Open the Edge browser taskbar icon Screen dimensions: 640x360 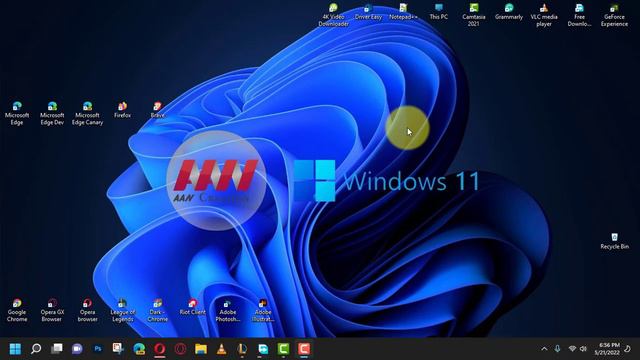coord(139,349)
